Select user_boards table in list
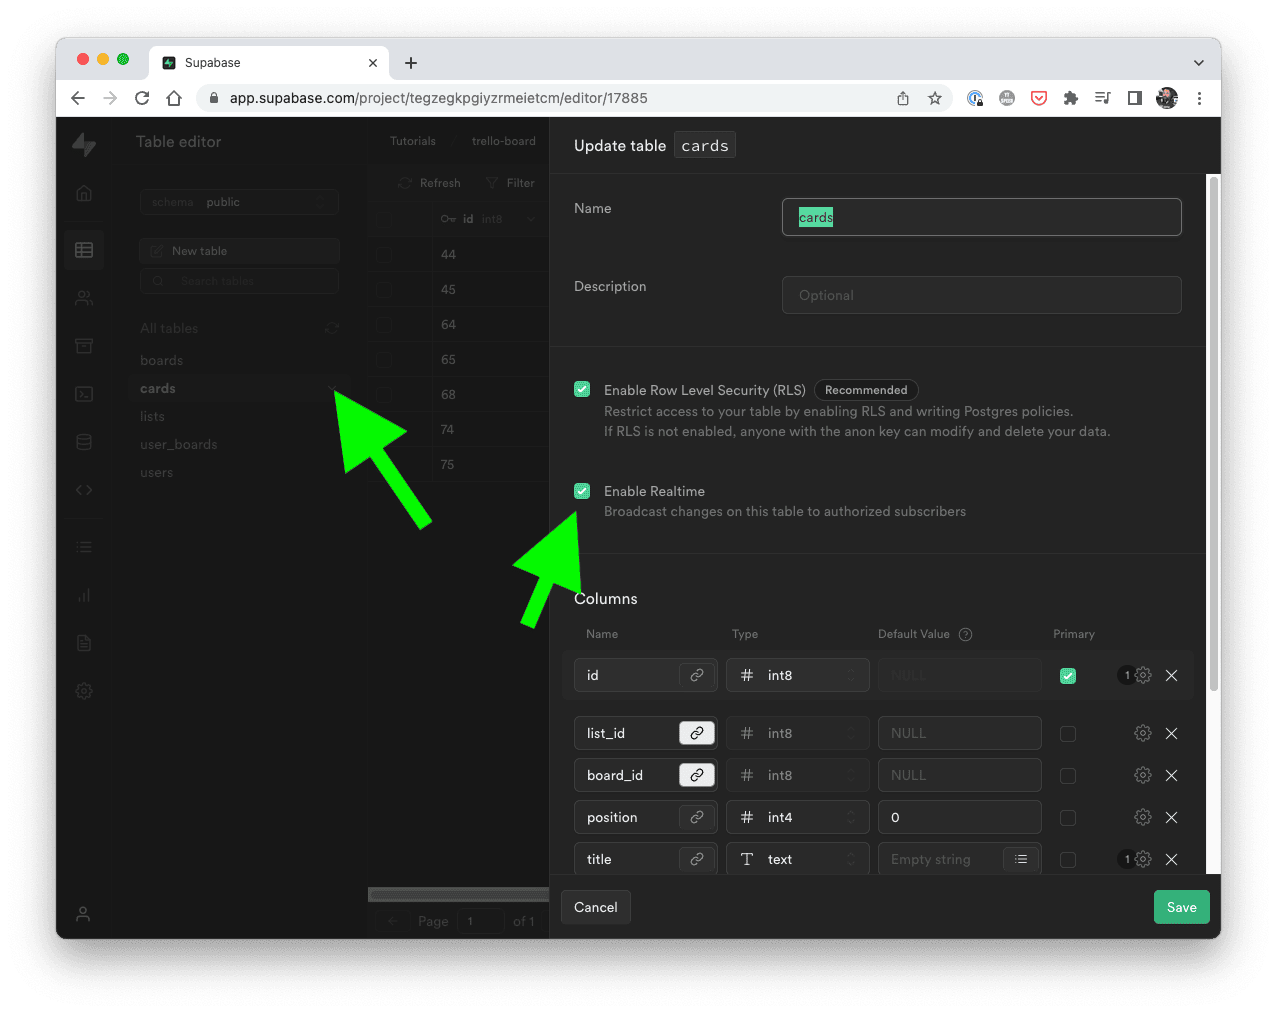Image resolution: width=1277 pixels, height=1013 pixels. point(179,444)
